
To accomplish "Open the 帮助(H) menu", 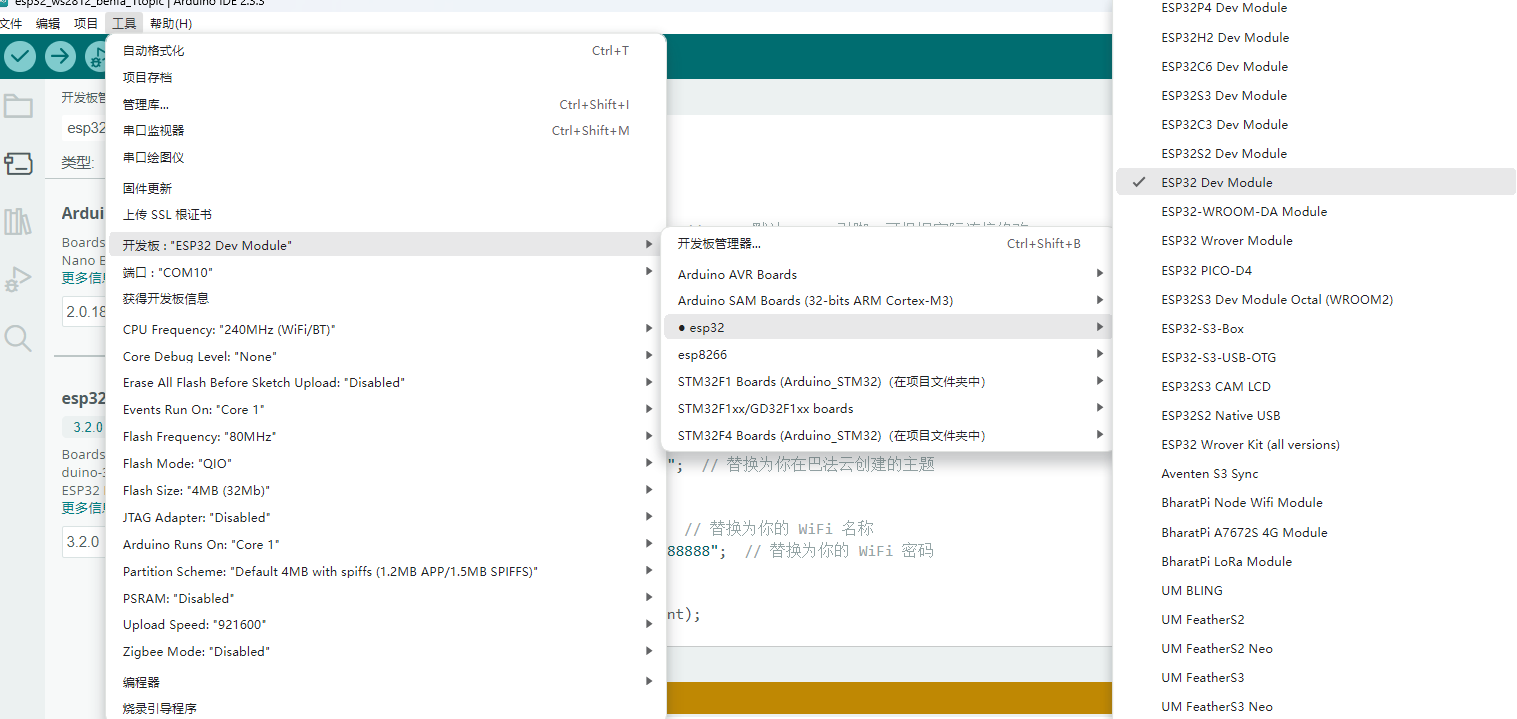I will (x=171, y=23).
